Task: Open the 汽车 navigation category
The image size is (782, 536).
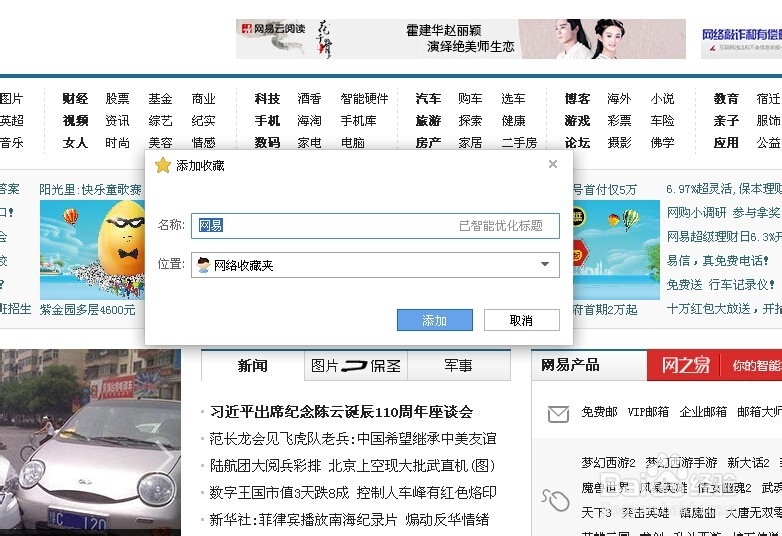Action: [428, 99]
